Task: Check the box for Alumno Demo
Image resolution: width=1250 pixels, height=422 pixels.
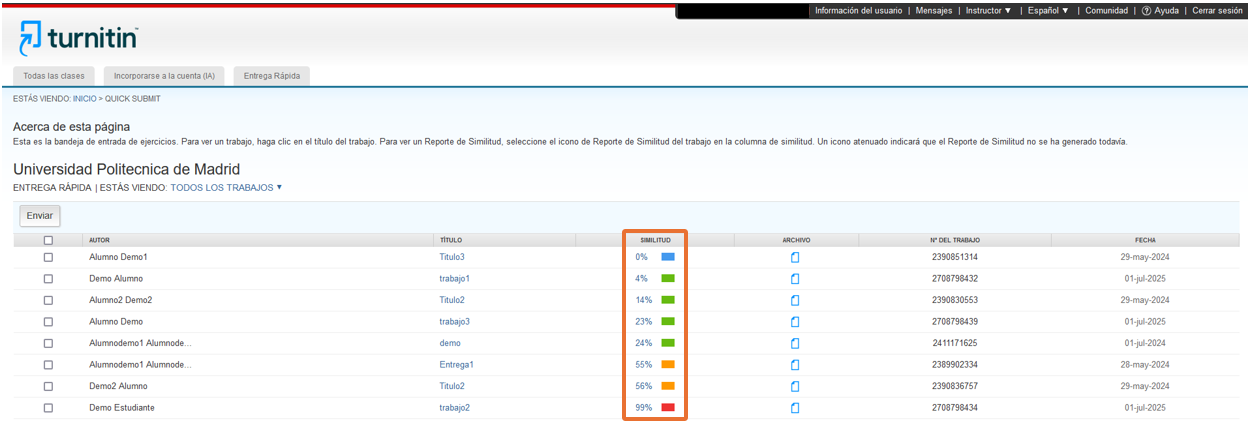Action: [48, 322]
